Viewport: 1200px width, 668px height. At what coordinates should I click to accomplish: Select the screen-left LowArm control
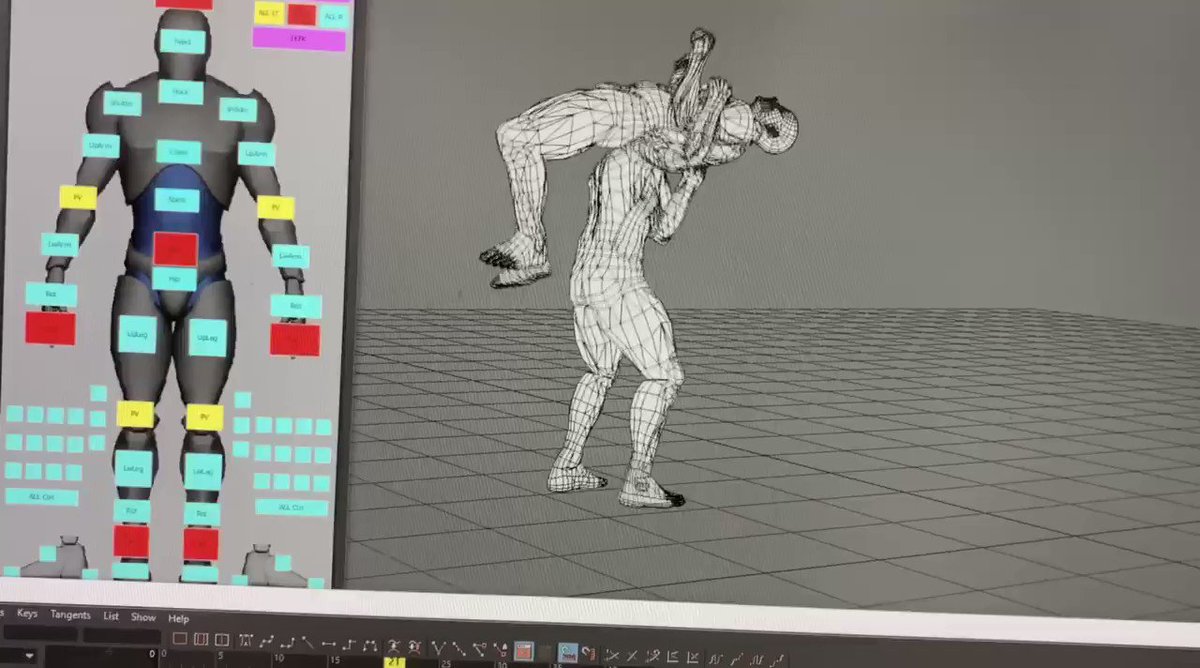[60, 244]
